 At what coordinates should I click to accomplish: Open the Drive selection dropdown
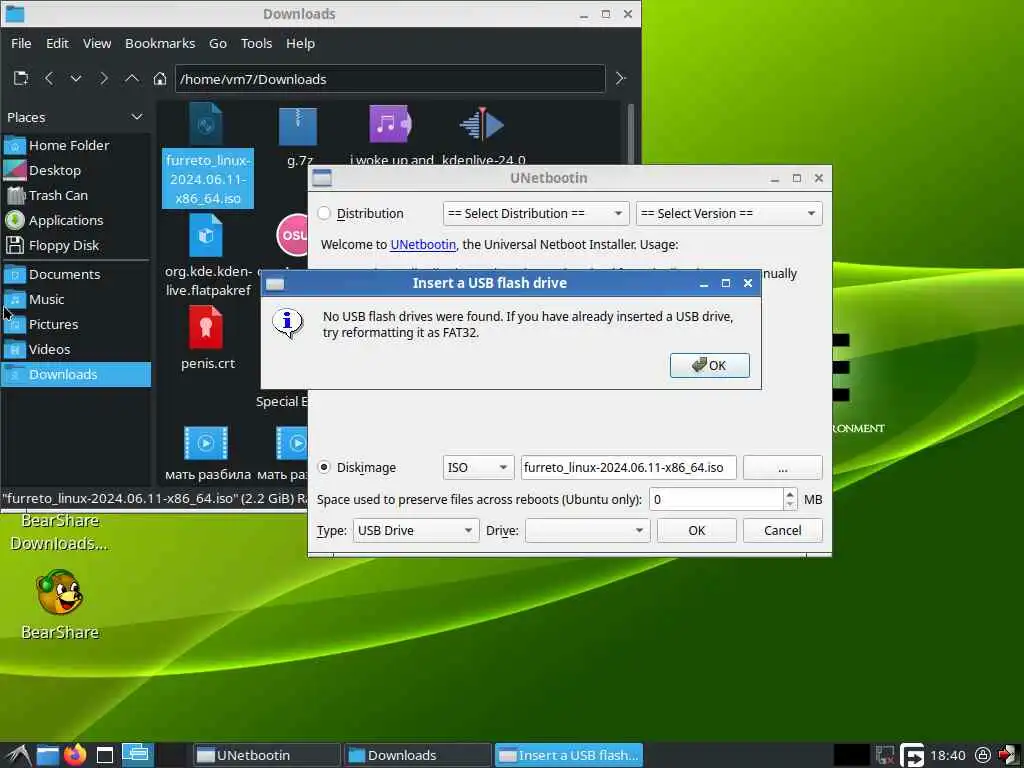pyautogui.click(x=587, y=530)
